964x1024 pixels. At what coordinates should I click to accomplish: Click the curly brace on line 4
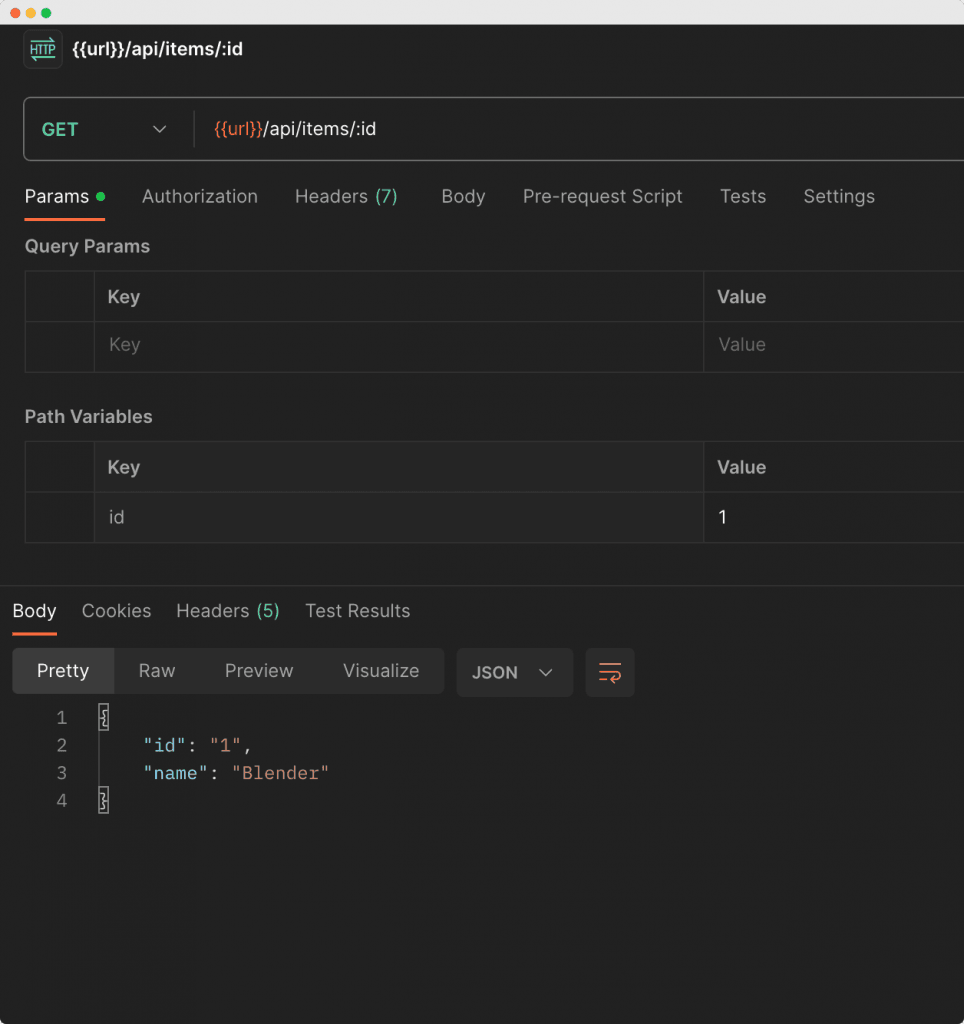click(x=103, y=800)
